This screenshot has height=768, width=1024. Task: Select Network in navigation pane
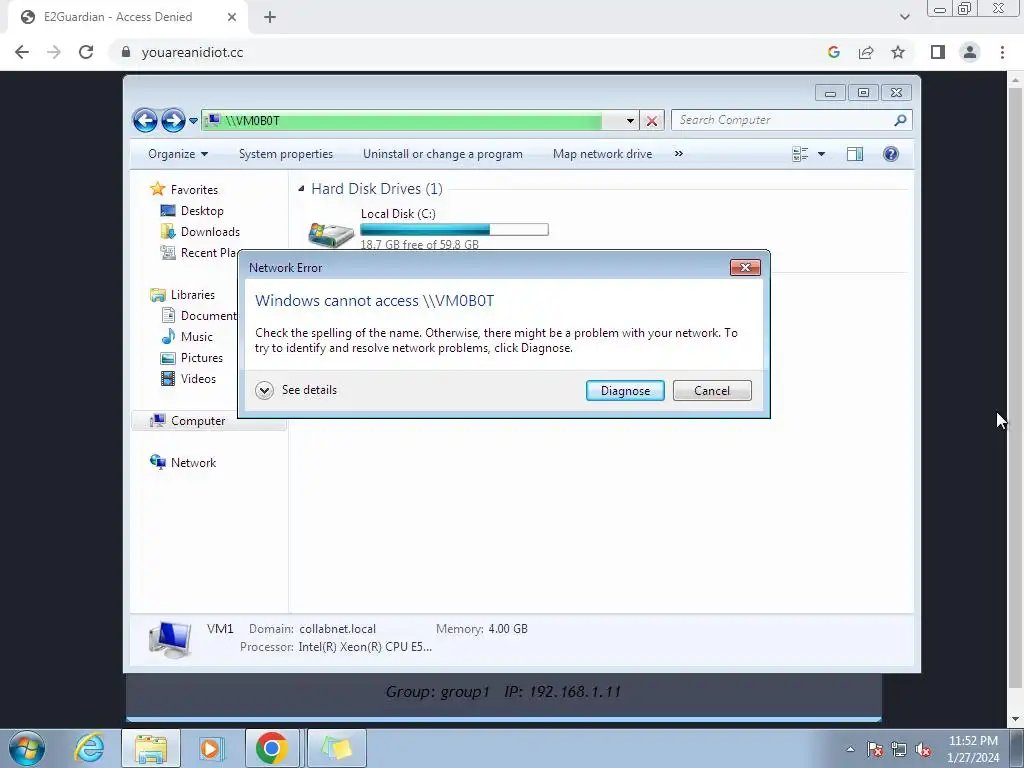[x=193, y=463]
